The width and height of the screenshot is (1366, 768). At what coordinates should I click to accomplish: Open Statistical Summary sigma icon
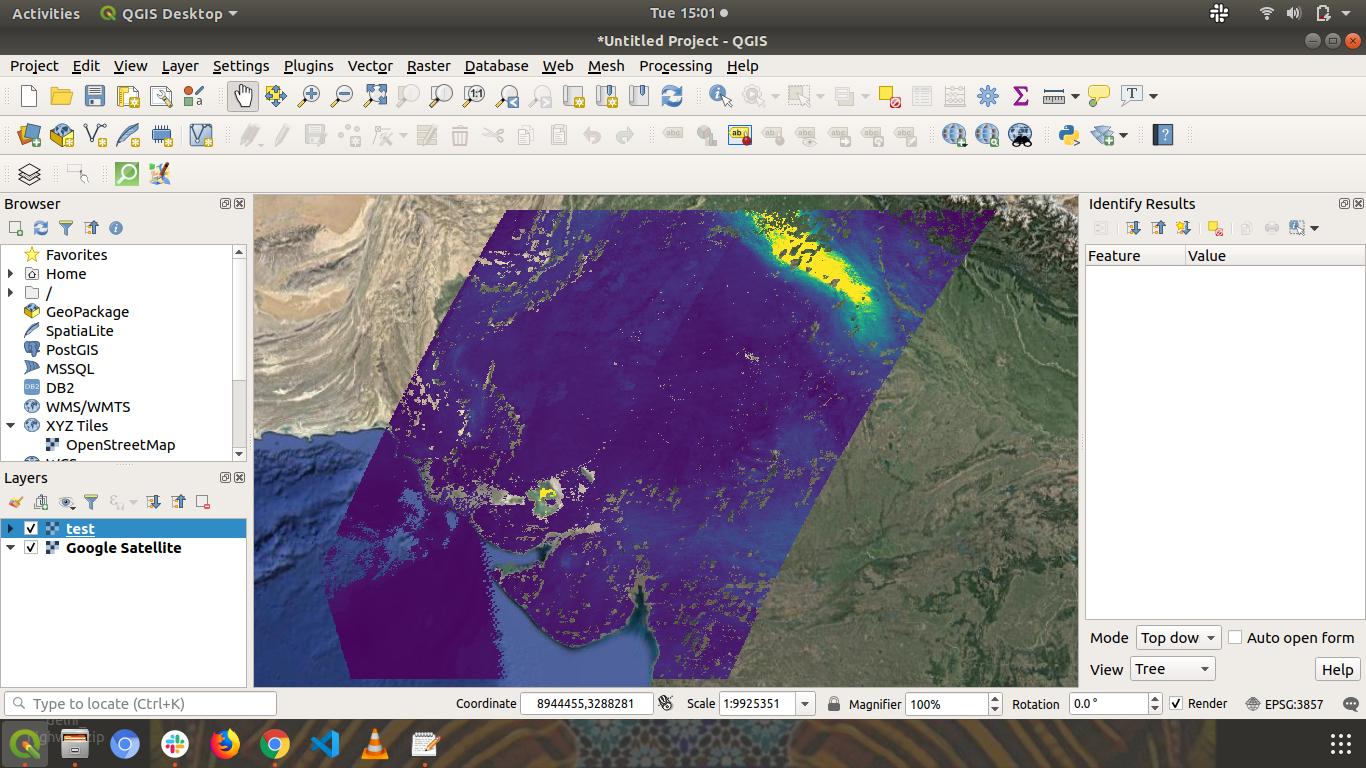tap(1021, 96)
